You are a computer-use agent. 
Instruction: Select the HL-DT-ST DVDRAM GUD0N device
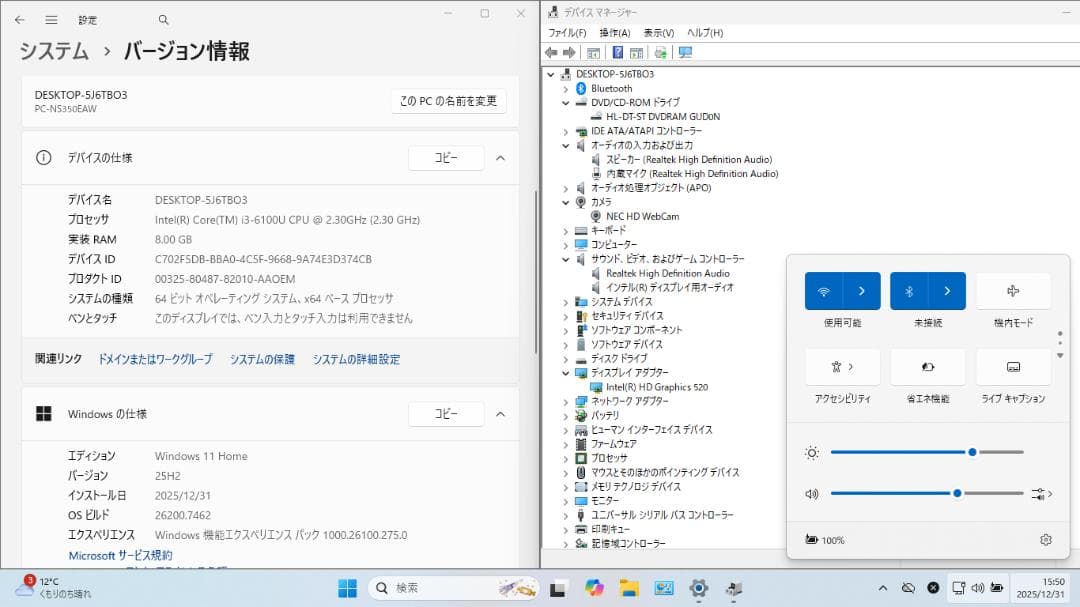pyautogui.click(x=662, y=116)
